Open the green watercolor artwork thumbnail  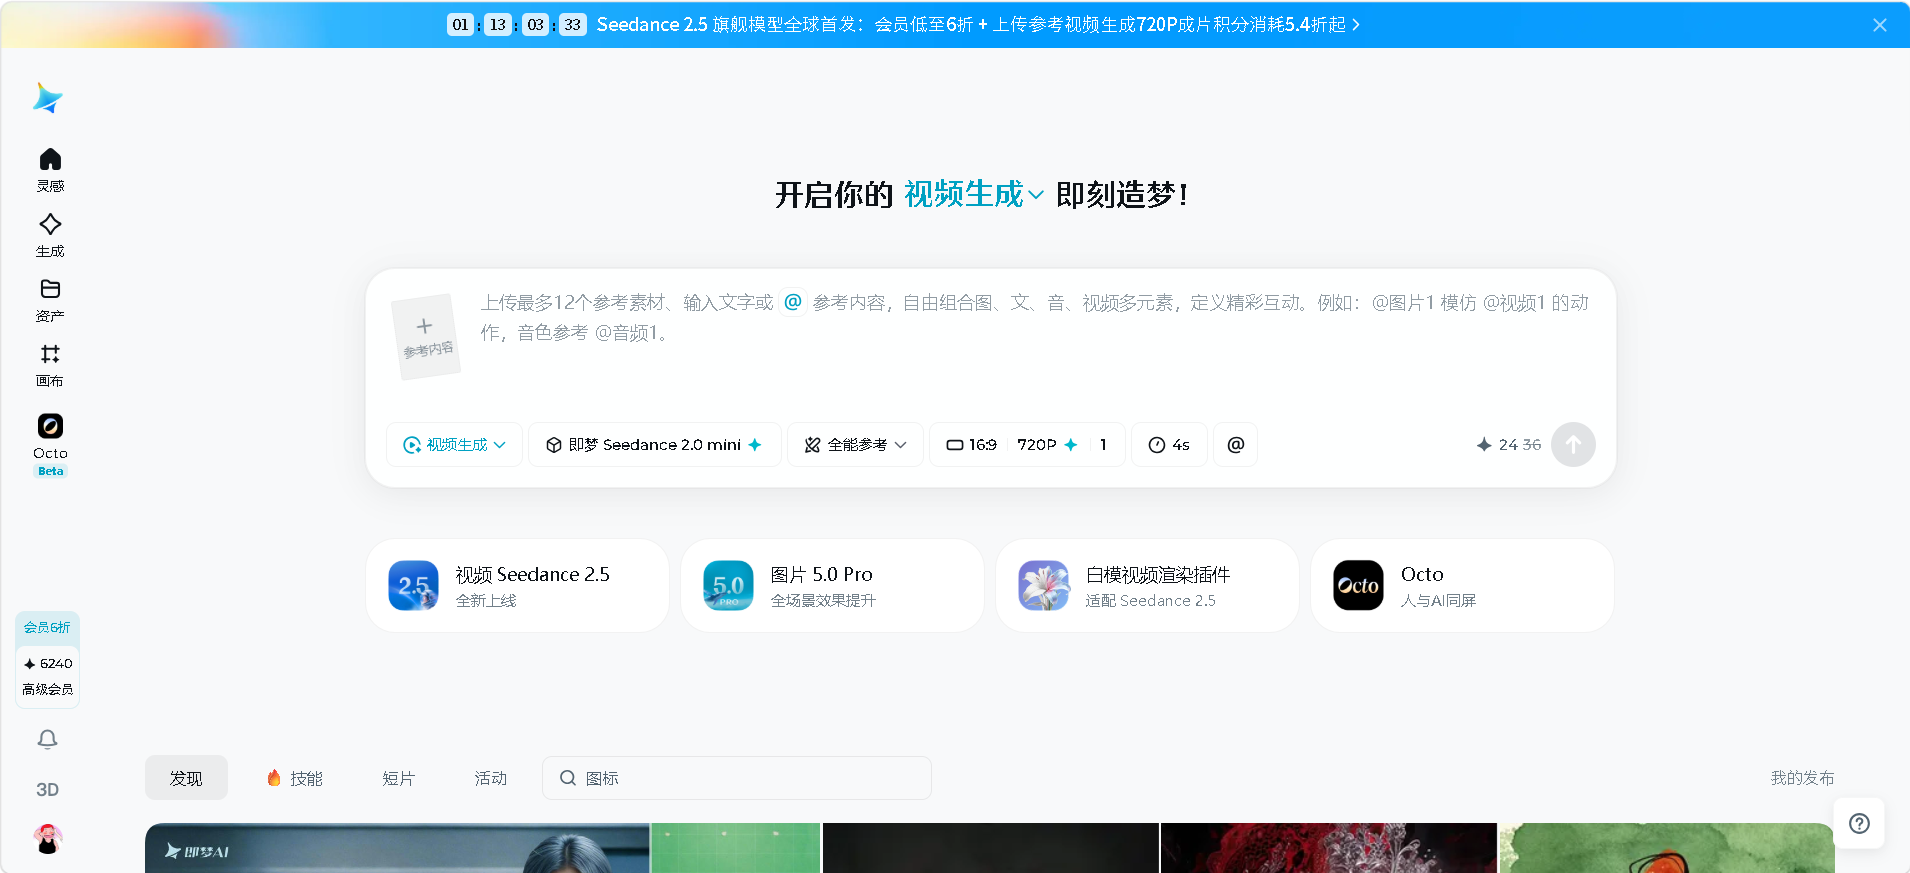point(1666,848)
